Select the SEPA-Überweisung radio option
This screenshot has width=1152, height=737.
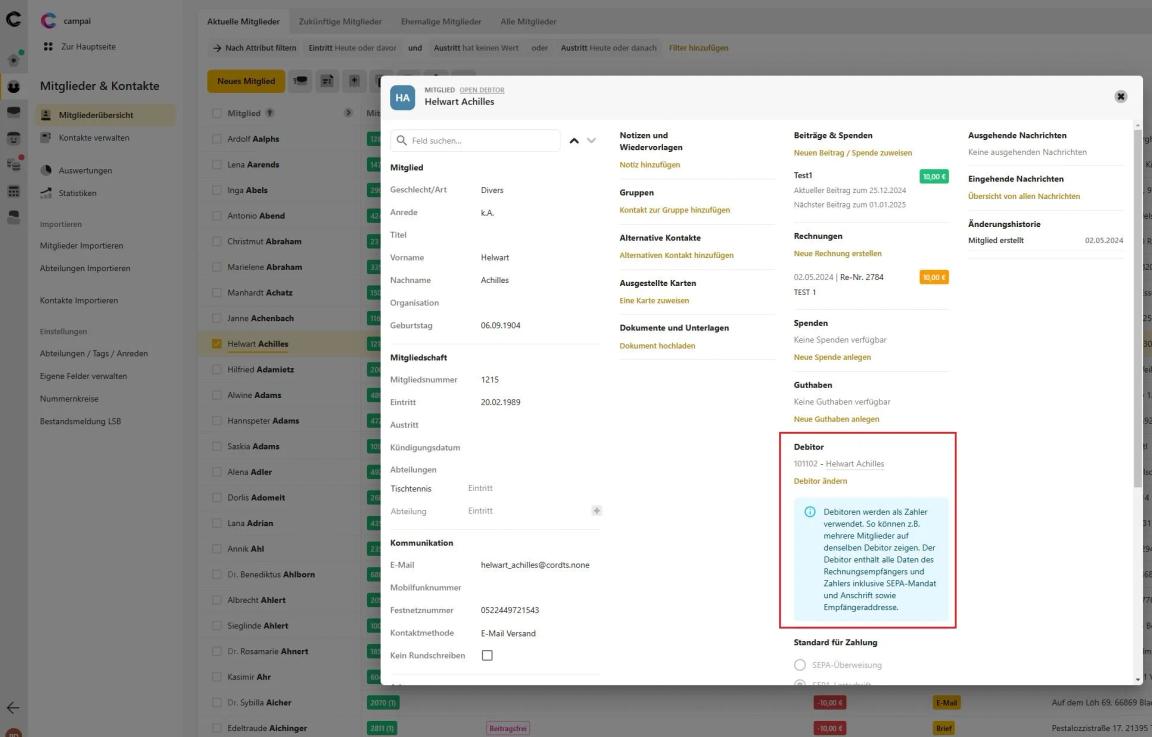click(x=799, y=665)
